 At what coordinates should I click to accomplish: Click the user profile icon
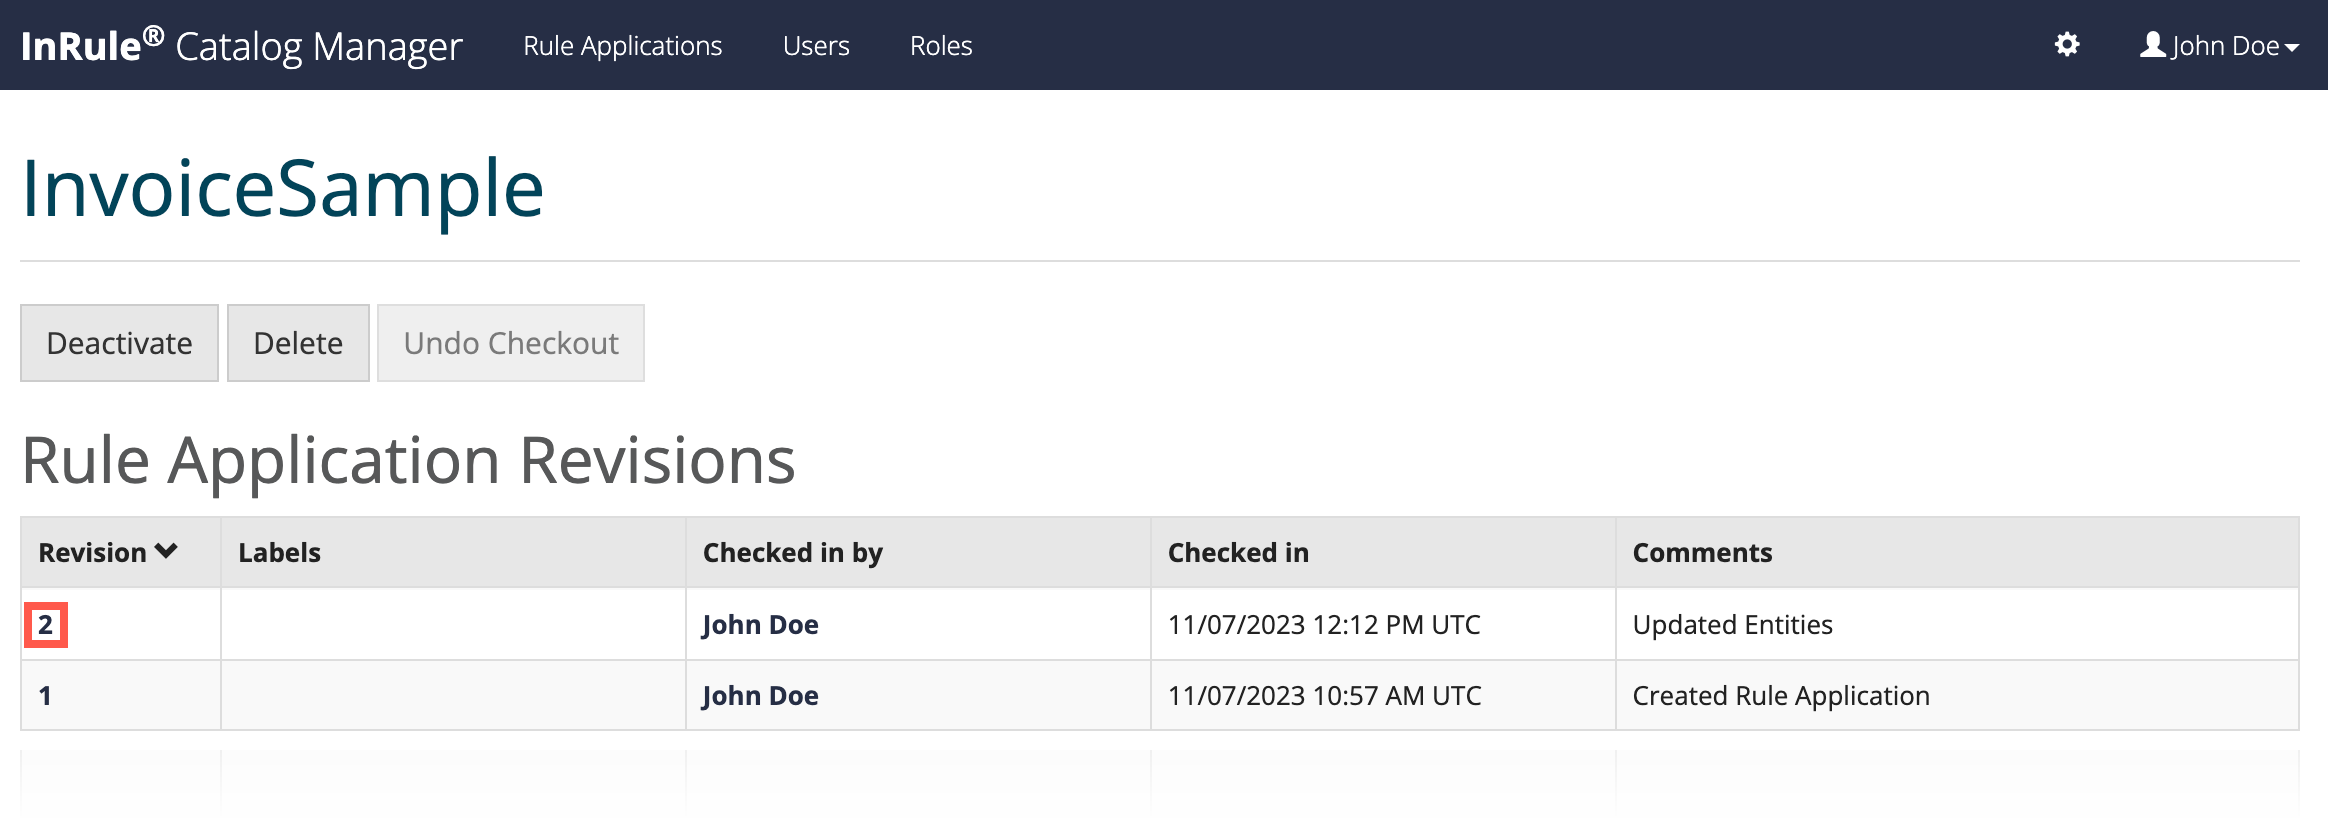point(2152,45)
